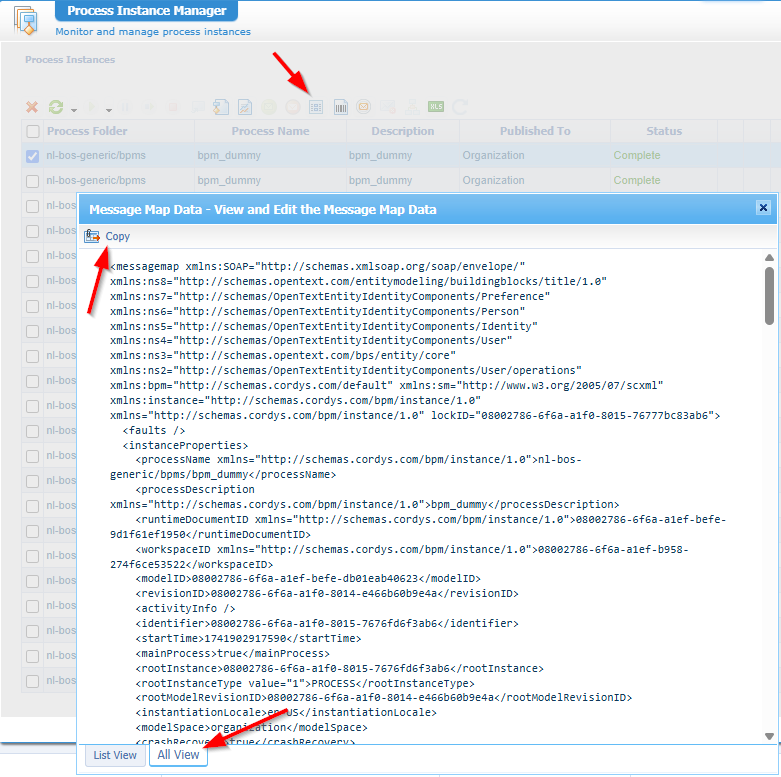Viewport: 781px width, 777px height.
Task: Click the orange envelope toolbar icon
Action: (364, 107)
